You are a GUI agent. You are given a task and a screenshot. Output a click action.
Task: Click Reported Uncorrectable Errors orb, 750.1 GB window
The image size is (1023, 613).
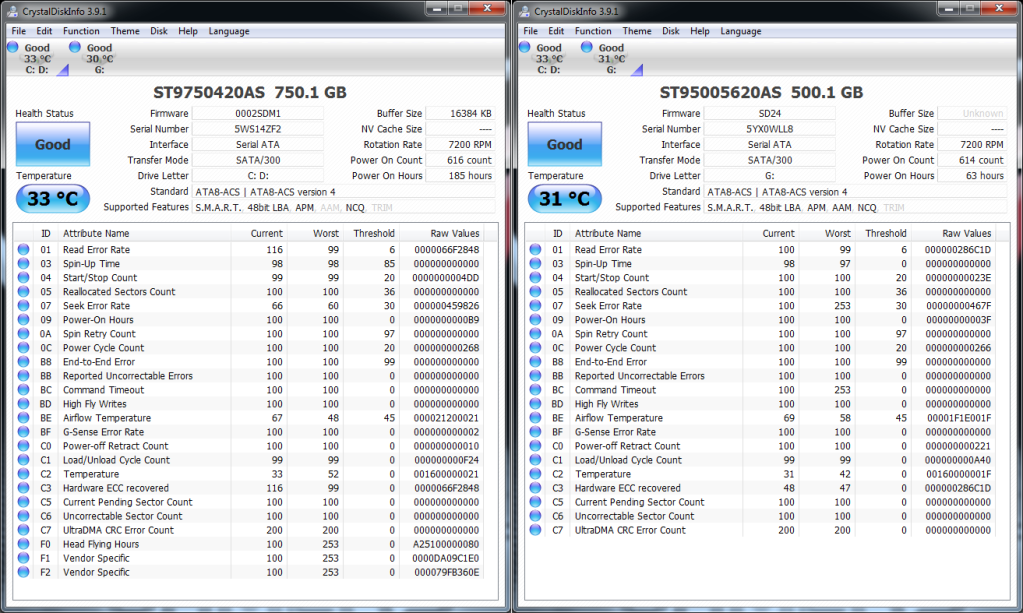[x=23, y=376]
